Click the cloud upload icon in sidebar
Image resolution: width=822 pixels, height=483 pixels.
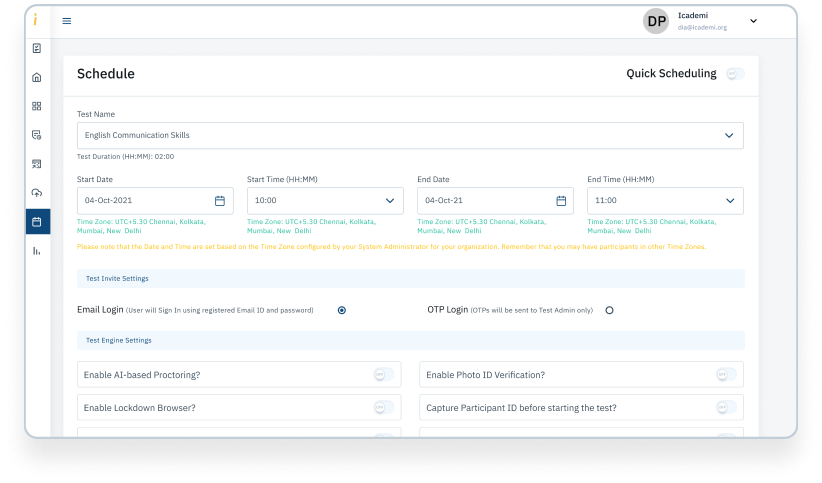37,193
